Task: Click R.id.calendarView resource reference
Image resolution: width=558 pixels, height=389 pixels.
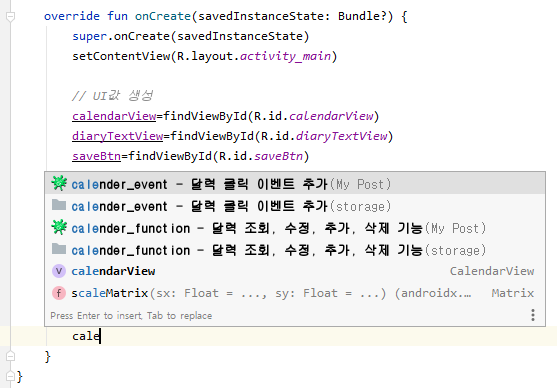Action: tap(314, 116)
